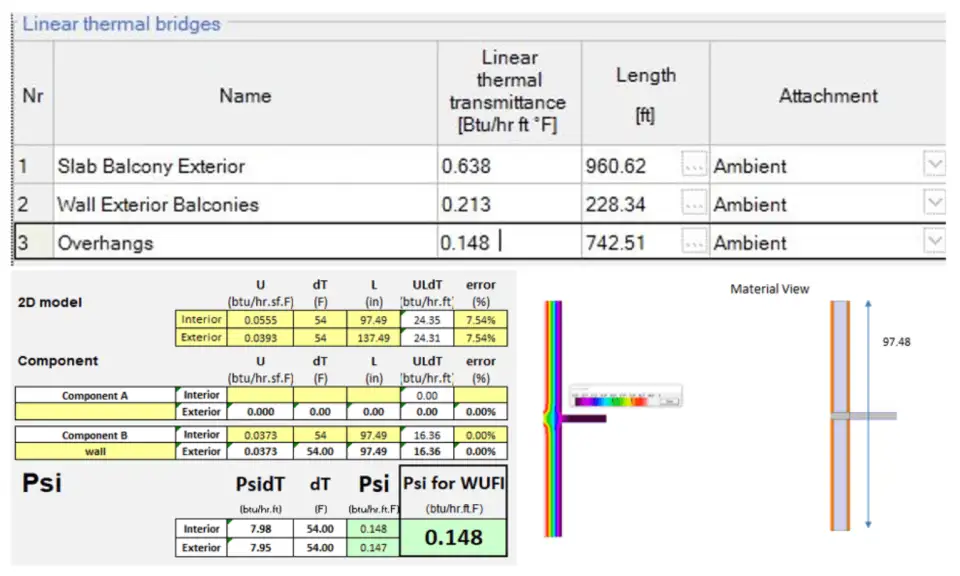Click the rainbow thermal gradient wall image
Viewport: 960px width, 576px height.
coord(553,420)
